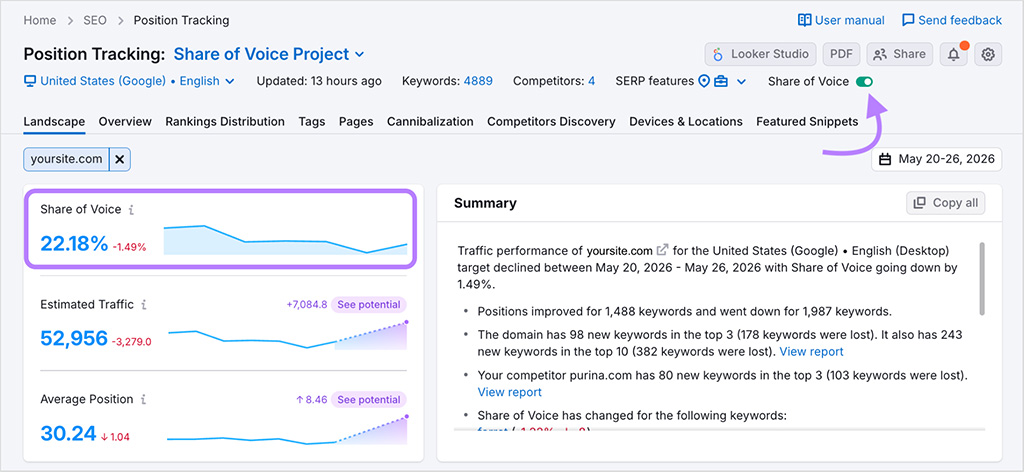The height and width of the screenshot is (472, 1024).
Task: Click the 22.18% Share of Voice value
Action: [x=74, y=244]
